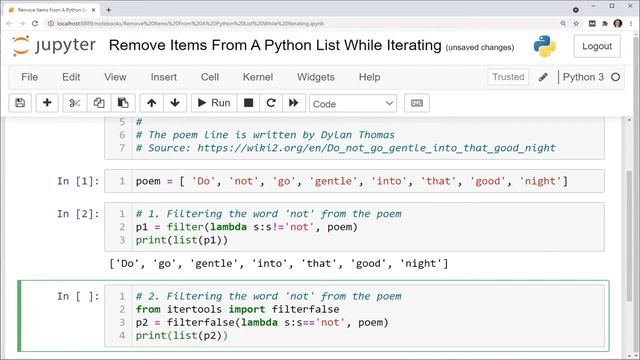Image resolution: width=640 pixels, height=360 pixels.
Task: Click the empty In [ ]: prompt label
Action: click(78, 296)
